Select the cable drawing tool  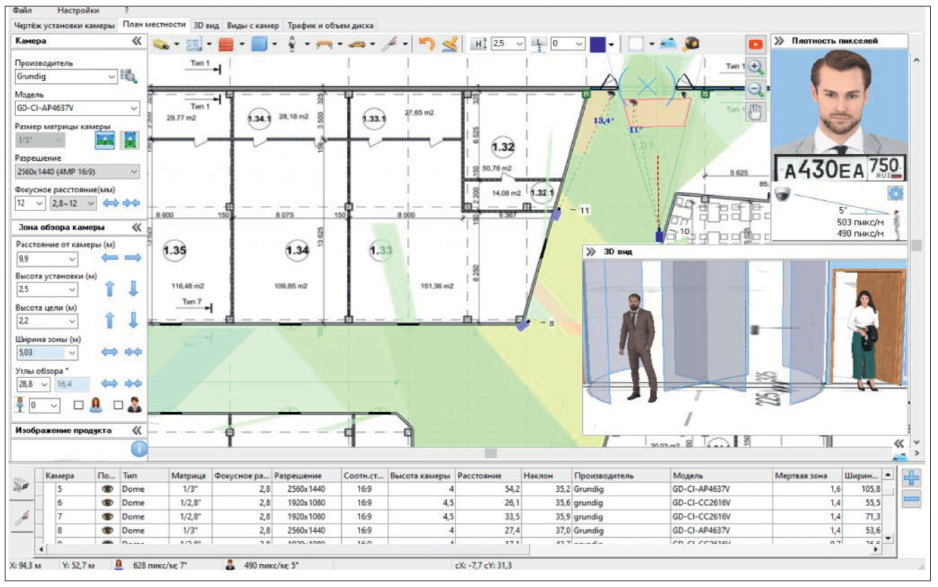pyautogui.click(x=389, y=44)
